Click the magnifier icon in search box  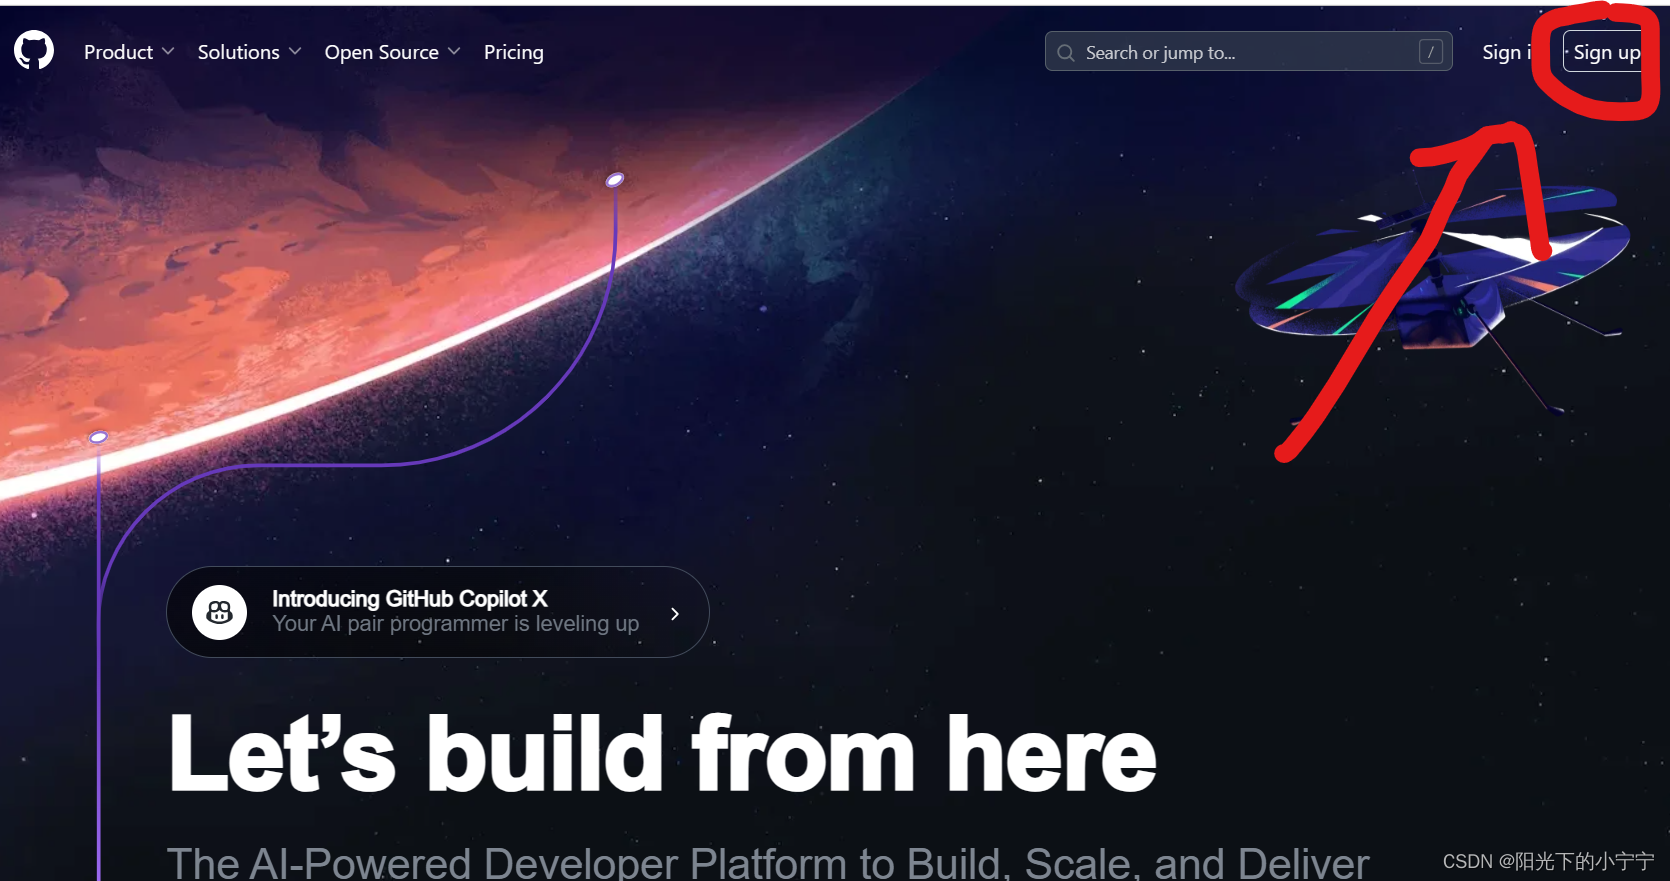click(1066, 53)
